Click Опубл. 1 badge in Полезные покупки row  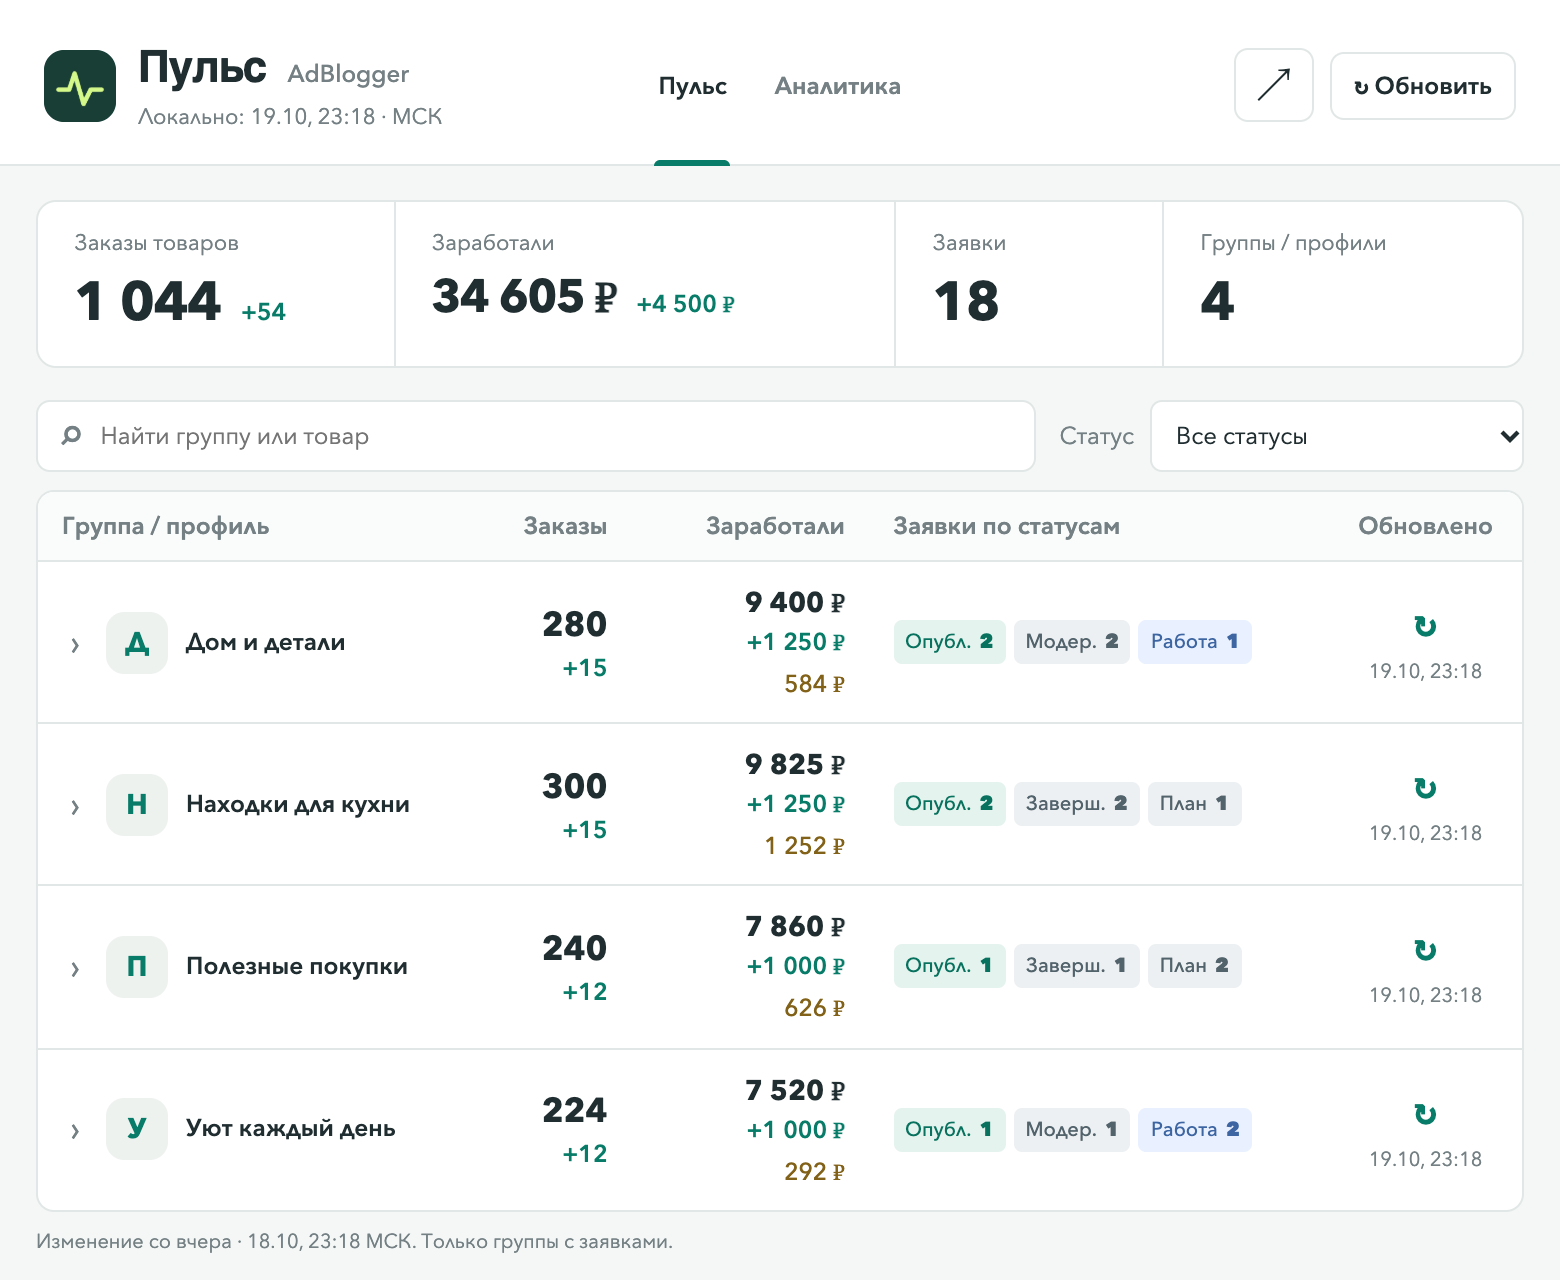pos(949,966)
